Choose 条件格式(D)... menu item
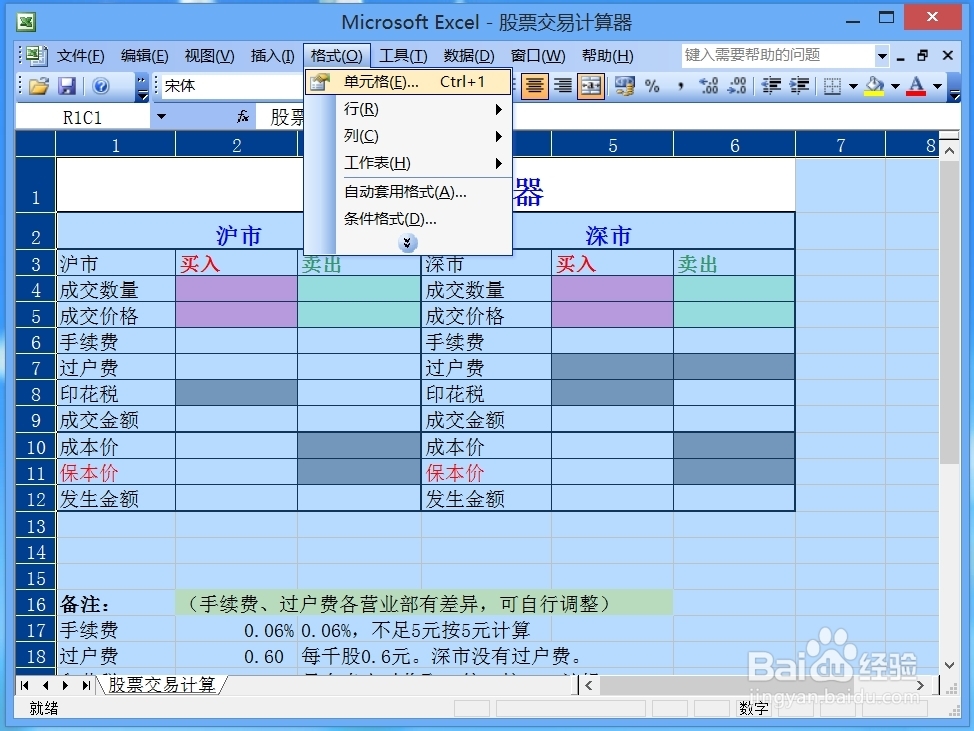The width and height of the screenshot is (974, 731). click(408, 219)
